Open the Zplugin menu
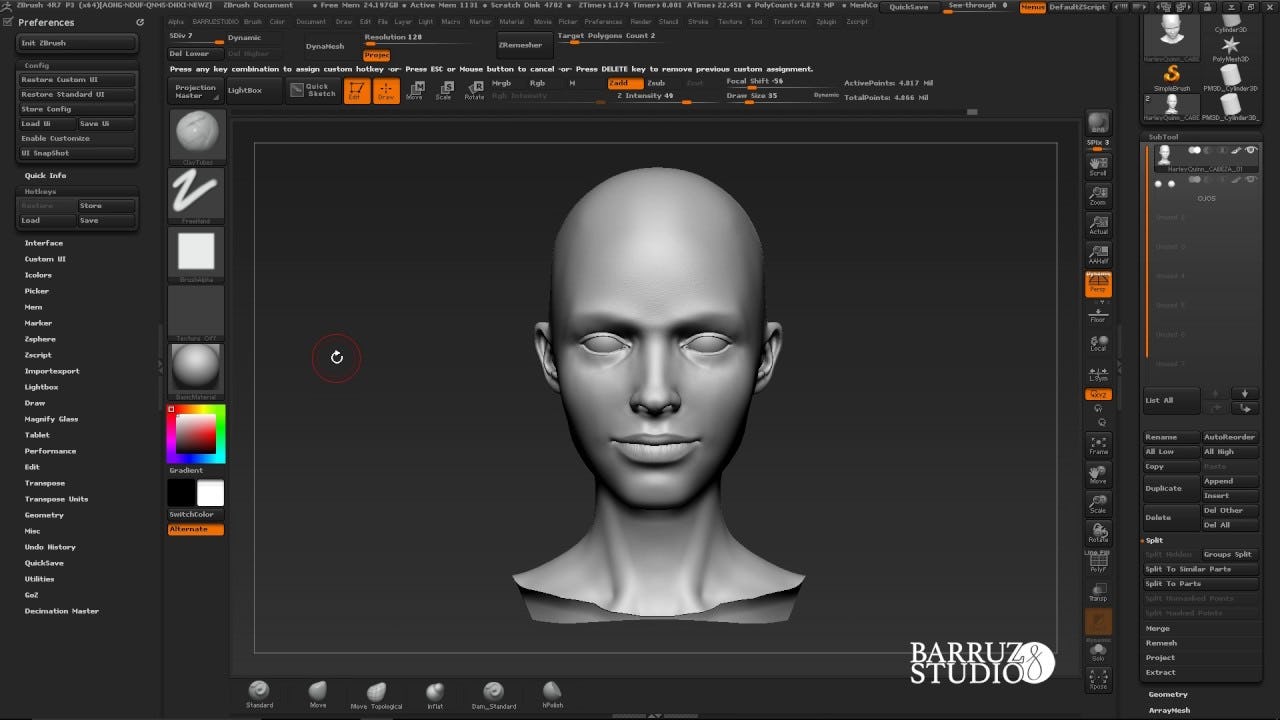 [826, 21]
